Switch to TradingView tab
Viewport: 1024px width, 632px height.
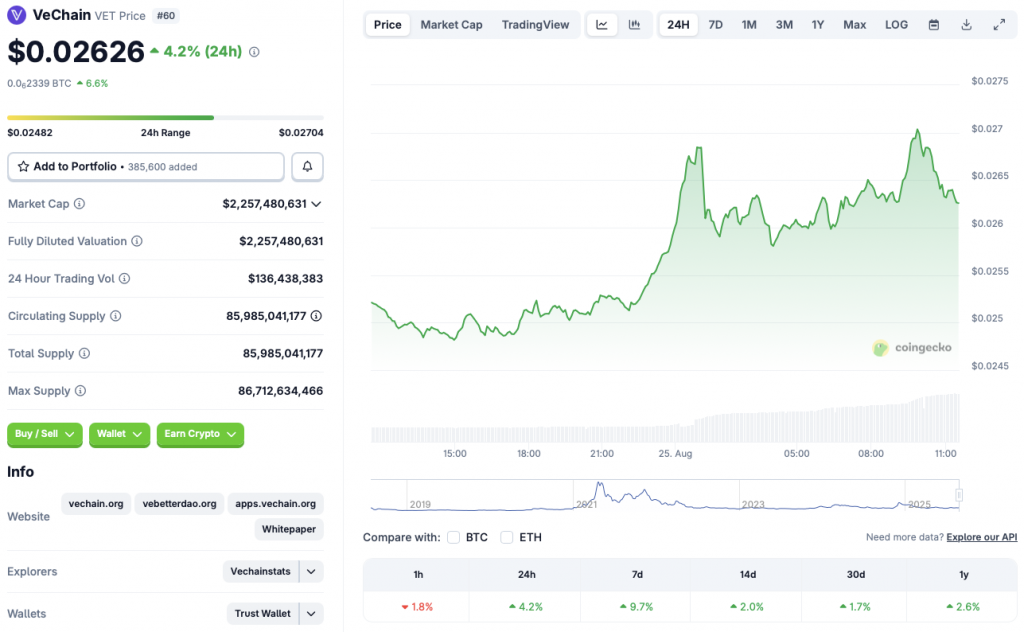pos(536,25)
